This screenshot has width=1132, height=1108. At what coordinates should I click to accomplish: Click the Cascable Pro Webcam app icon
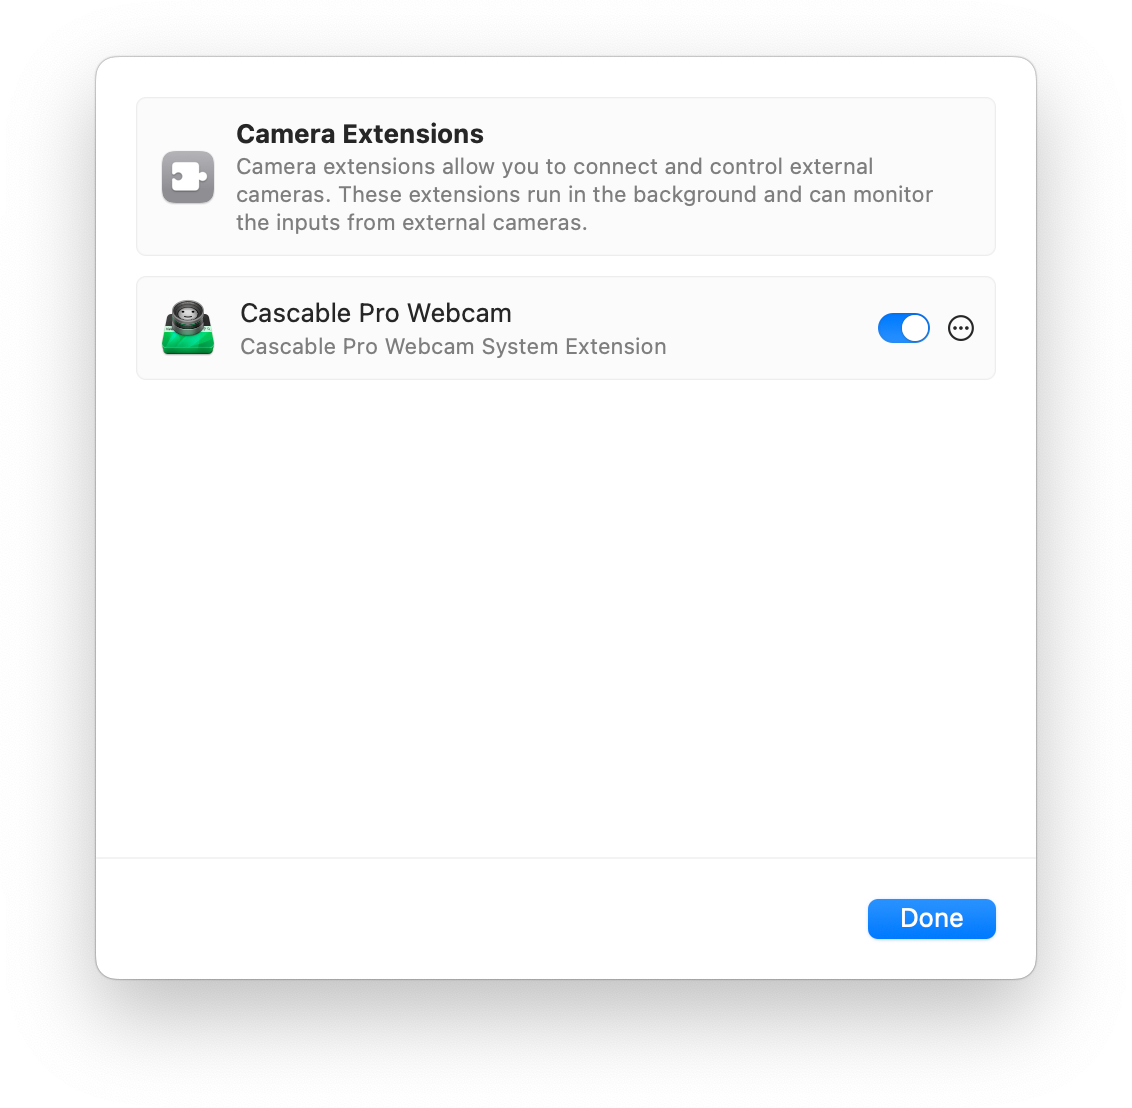click(x=188, y=328)
